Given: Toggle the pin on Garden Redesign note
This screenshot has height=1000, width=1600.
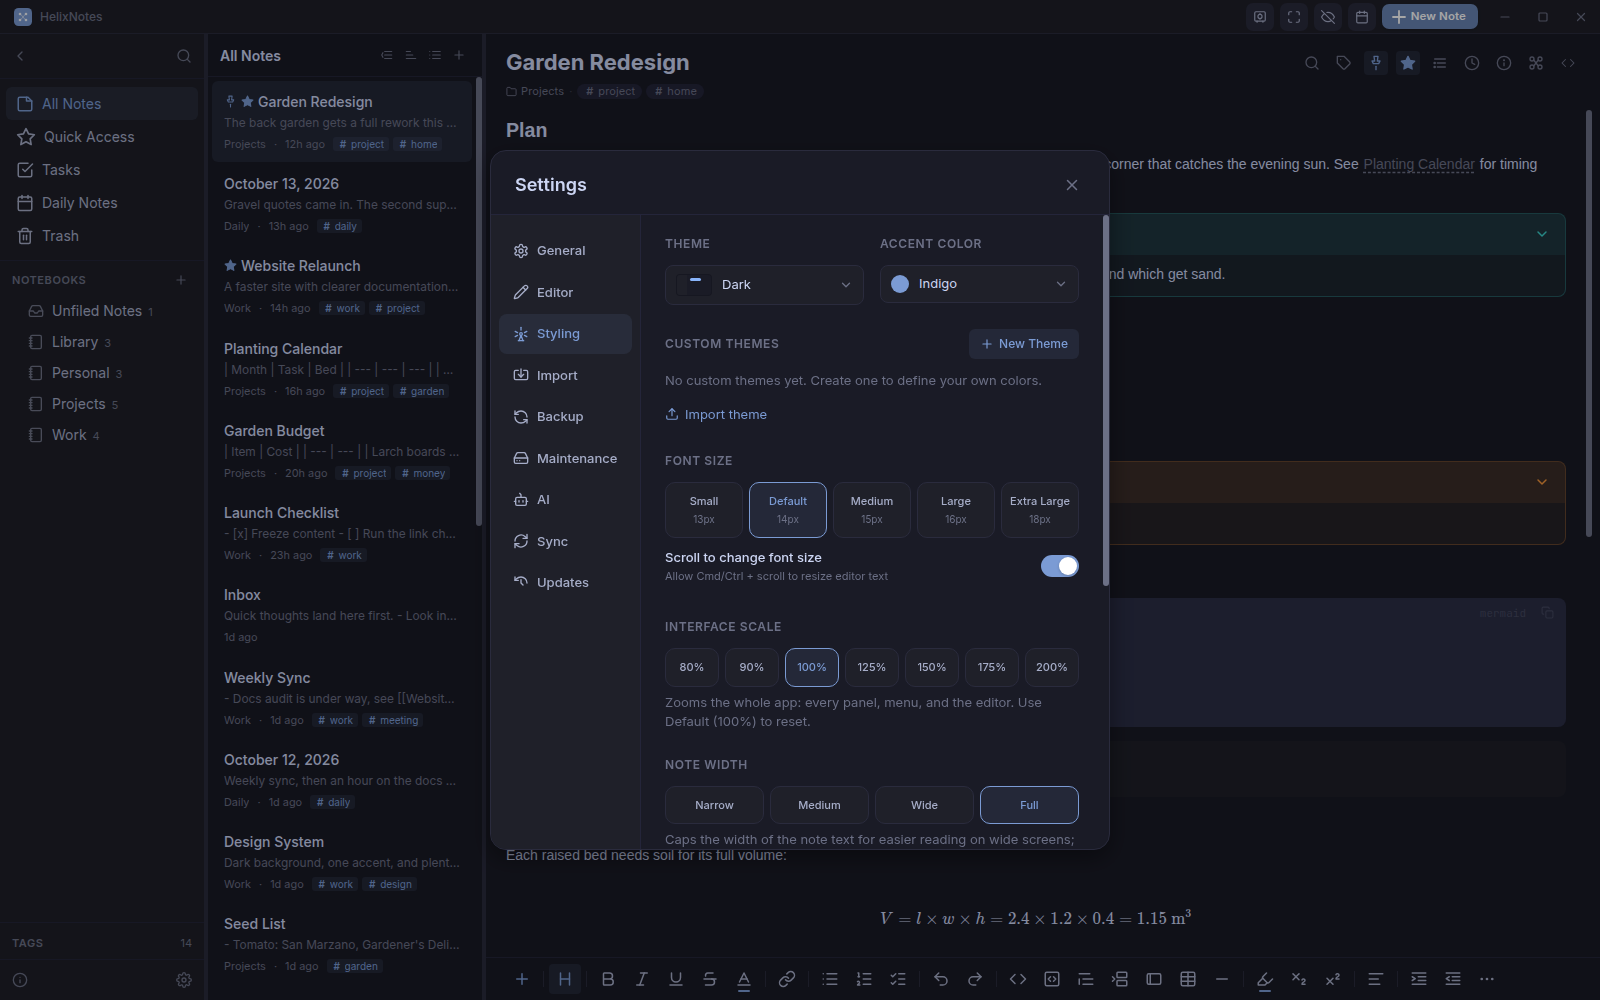Looking at the screenshot, I should tap(1376, 63).
